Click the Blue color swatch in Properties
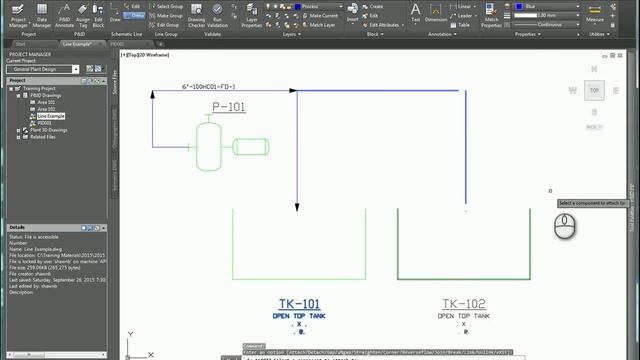Viewport: 640px width, 360px height. pyautogui.click(x=519, y=7)
